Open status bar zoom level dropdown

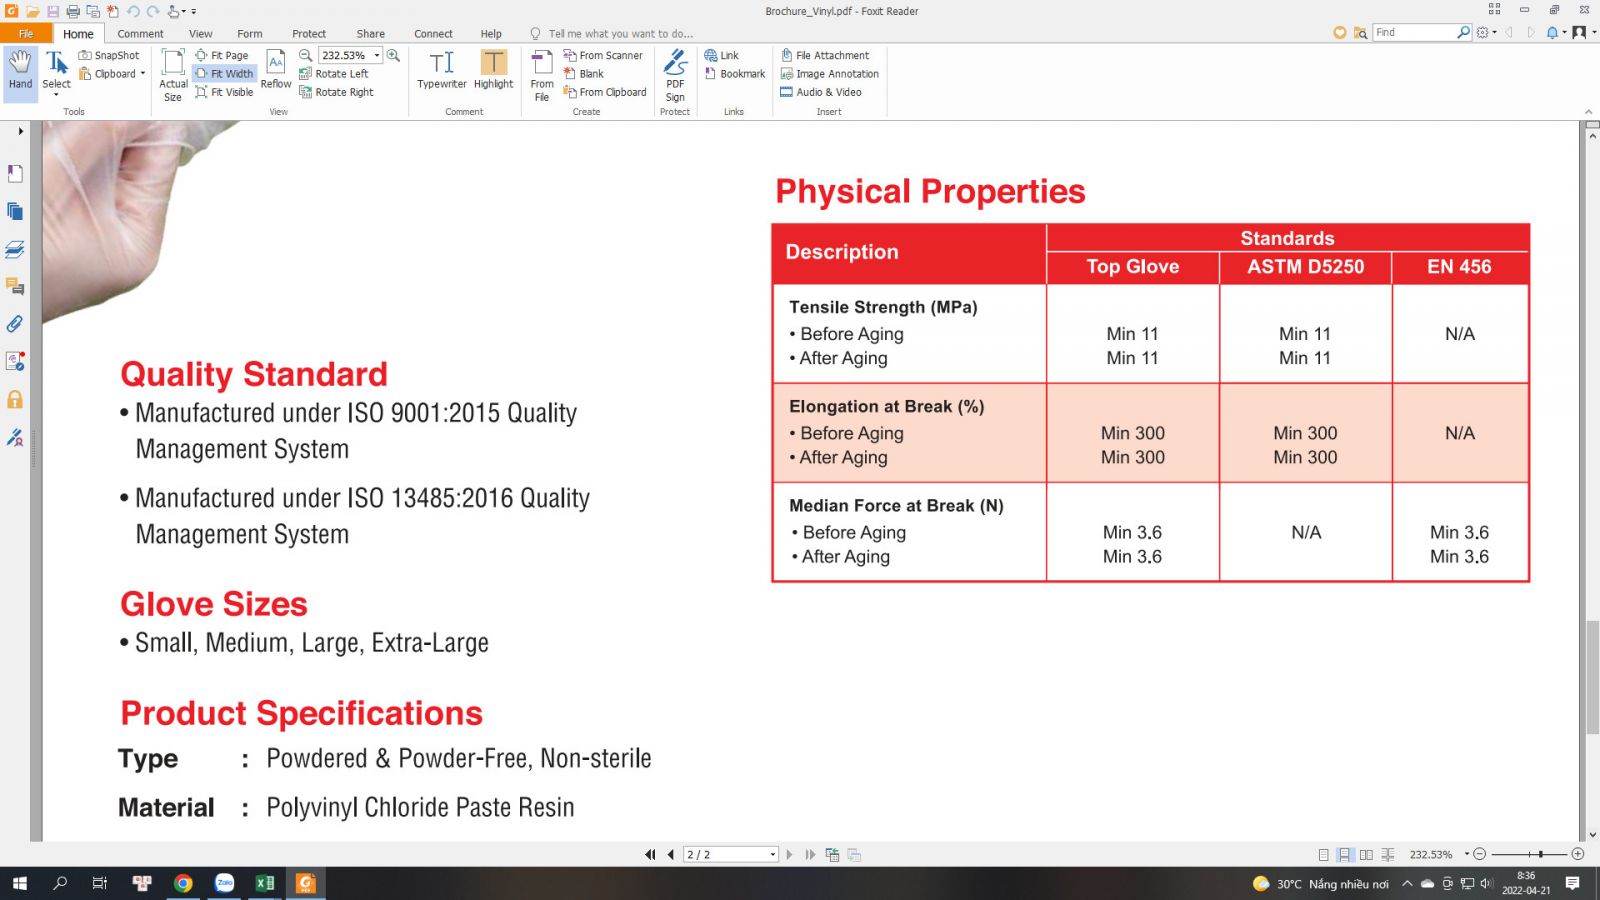[x=1467, y=854]
